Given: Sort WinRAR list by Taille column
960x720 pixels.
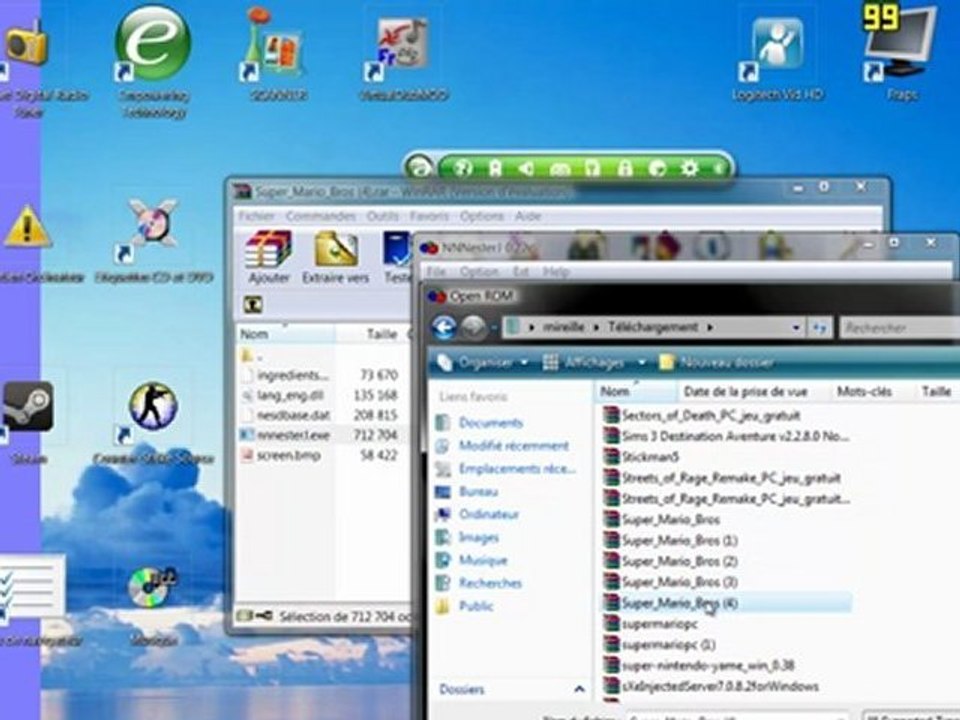Looking at the screenshot, I should click(371, 334).
